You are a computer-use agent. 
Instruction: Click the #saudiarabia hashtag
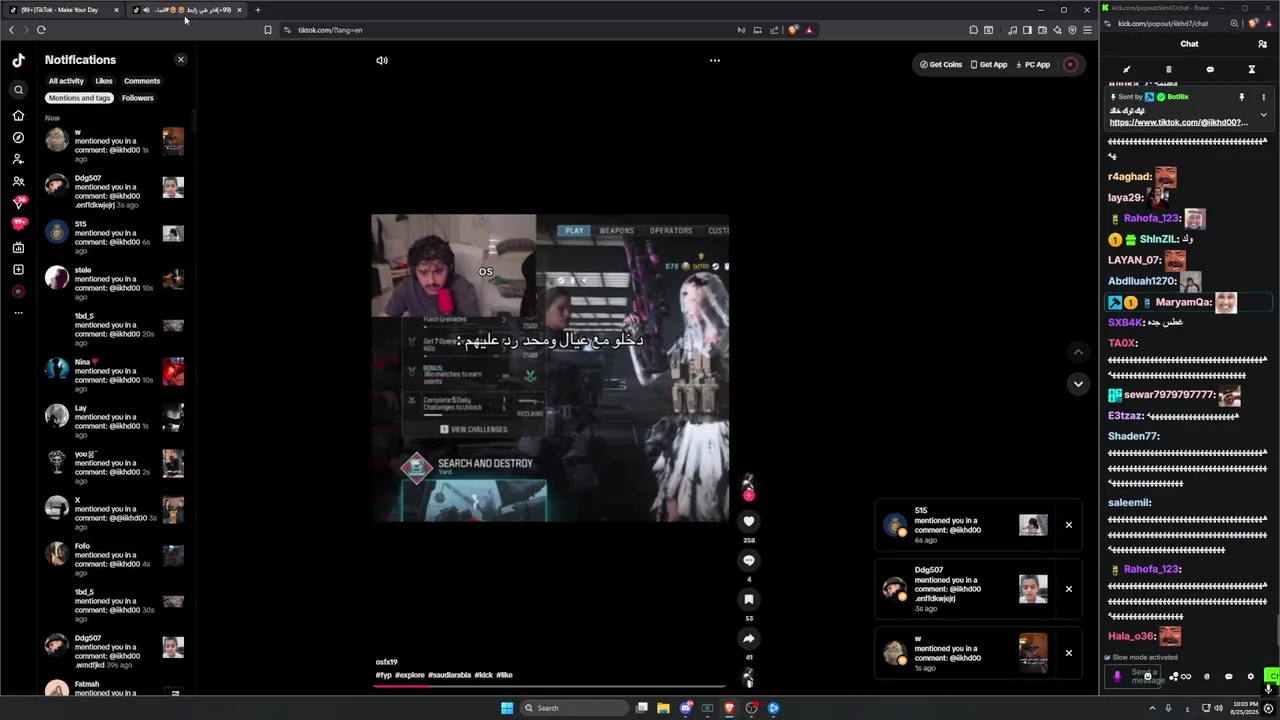(x=449, y=675)
